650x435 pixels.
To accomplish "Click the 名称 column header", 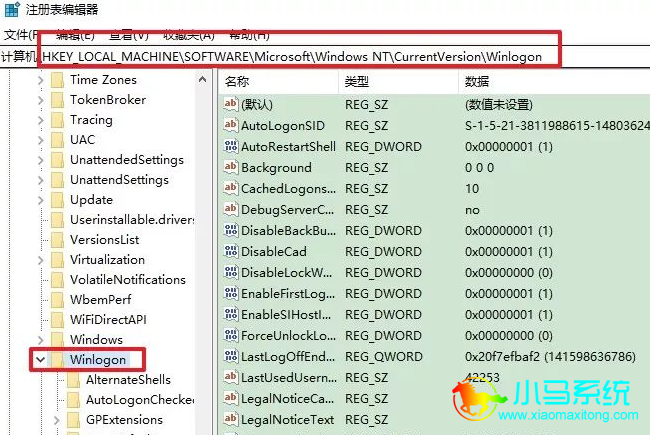I will tap(278, 81).
